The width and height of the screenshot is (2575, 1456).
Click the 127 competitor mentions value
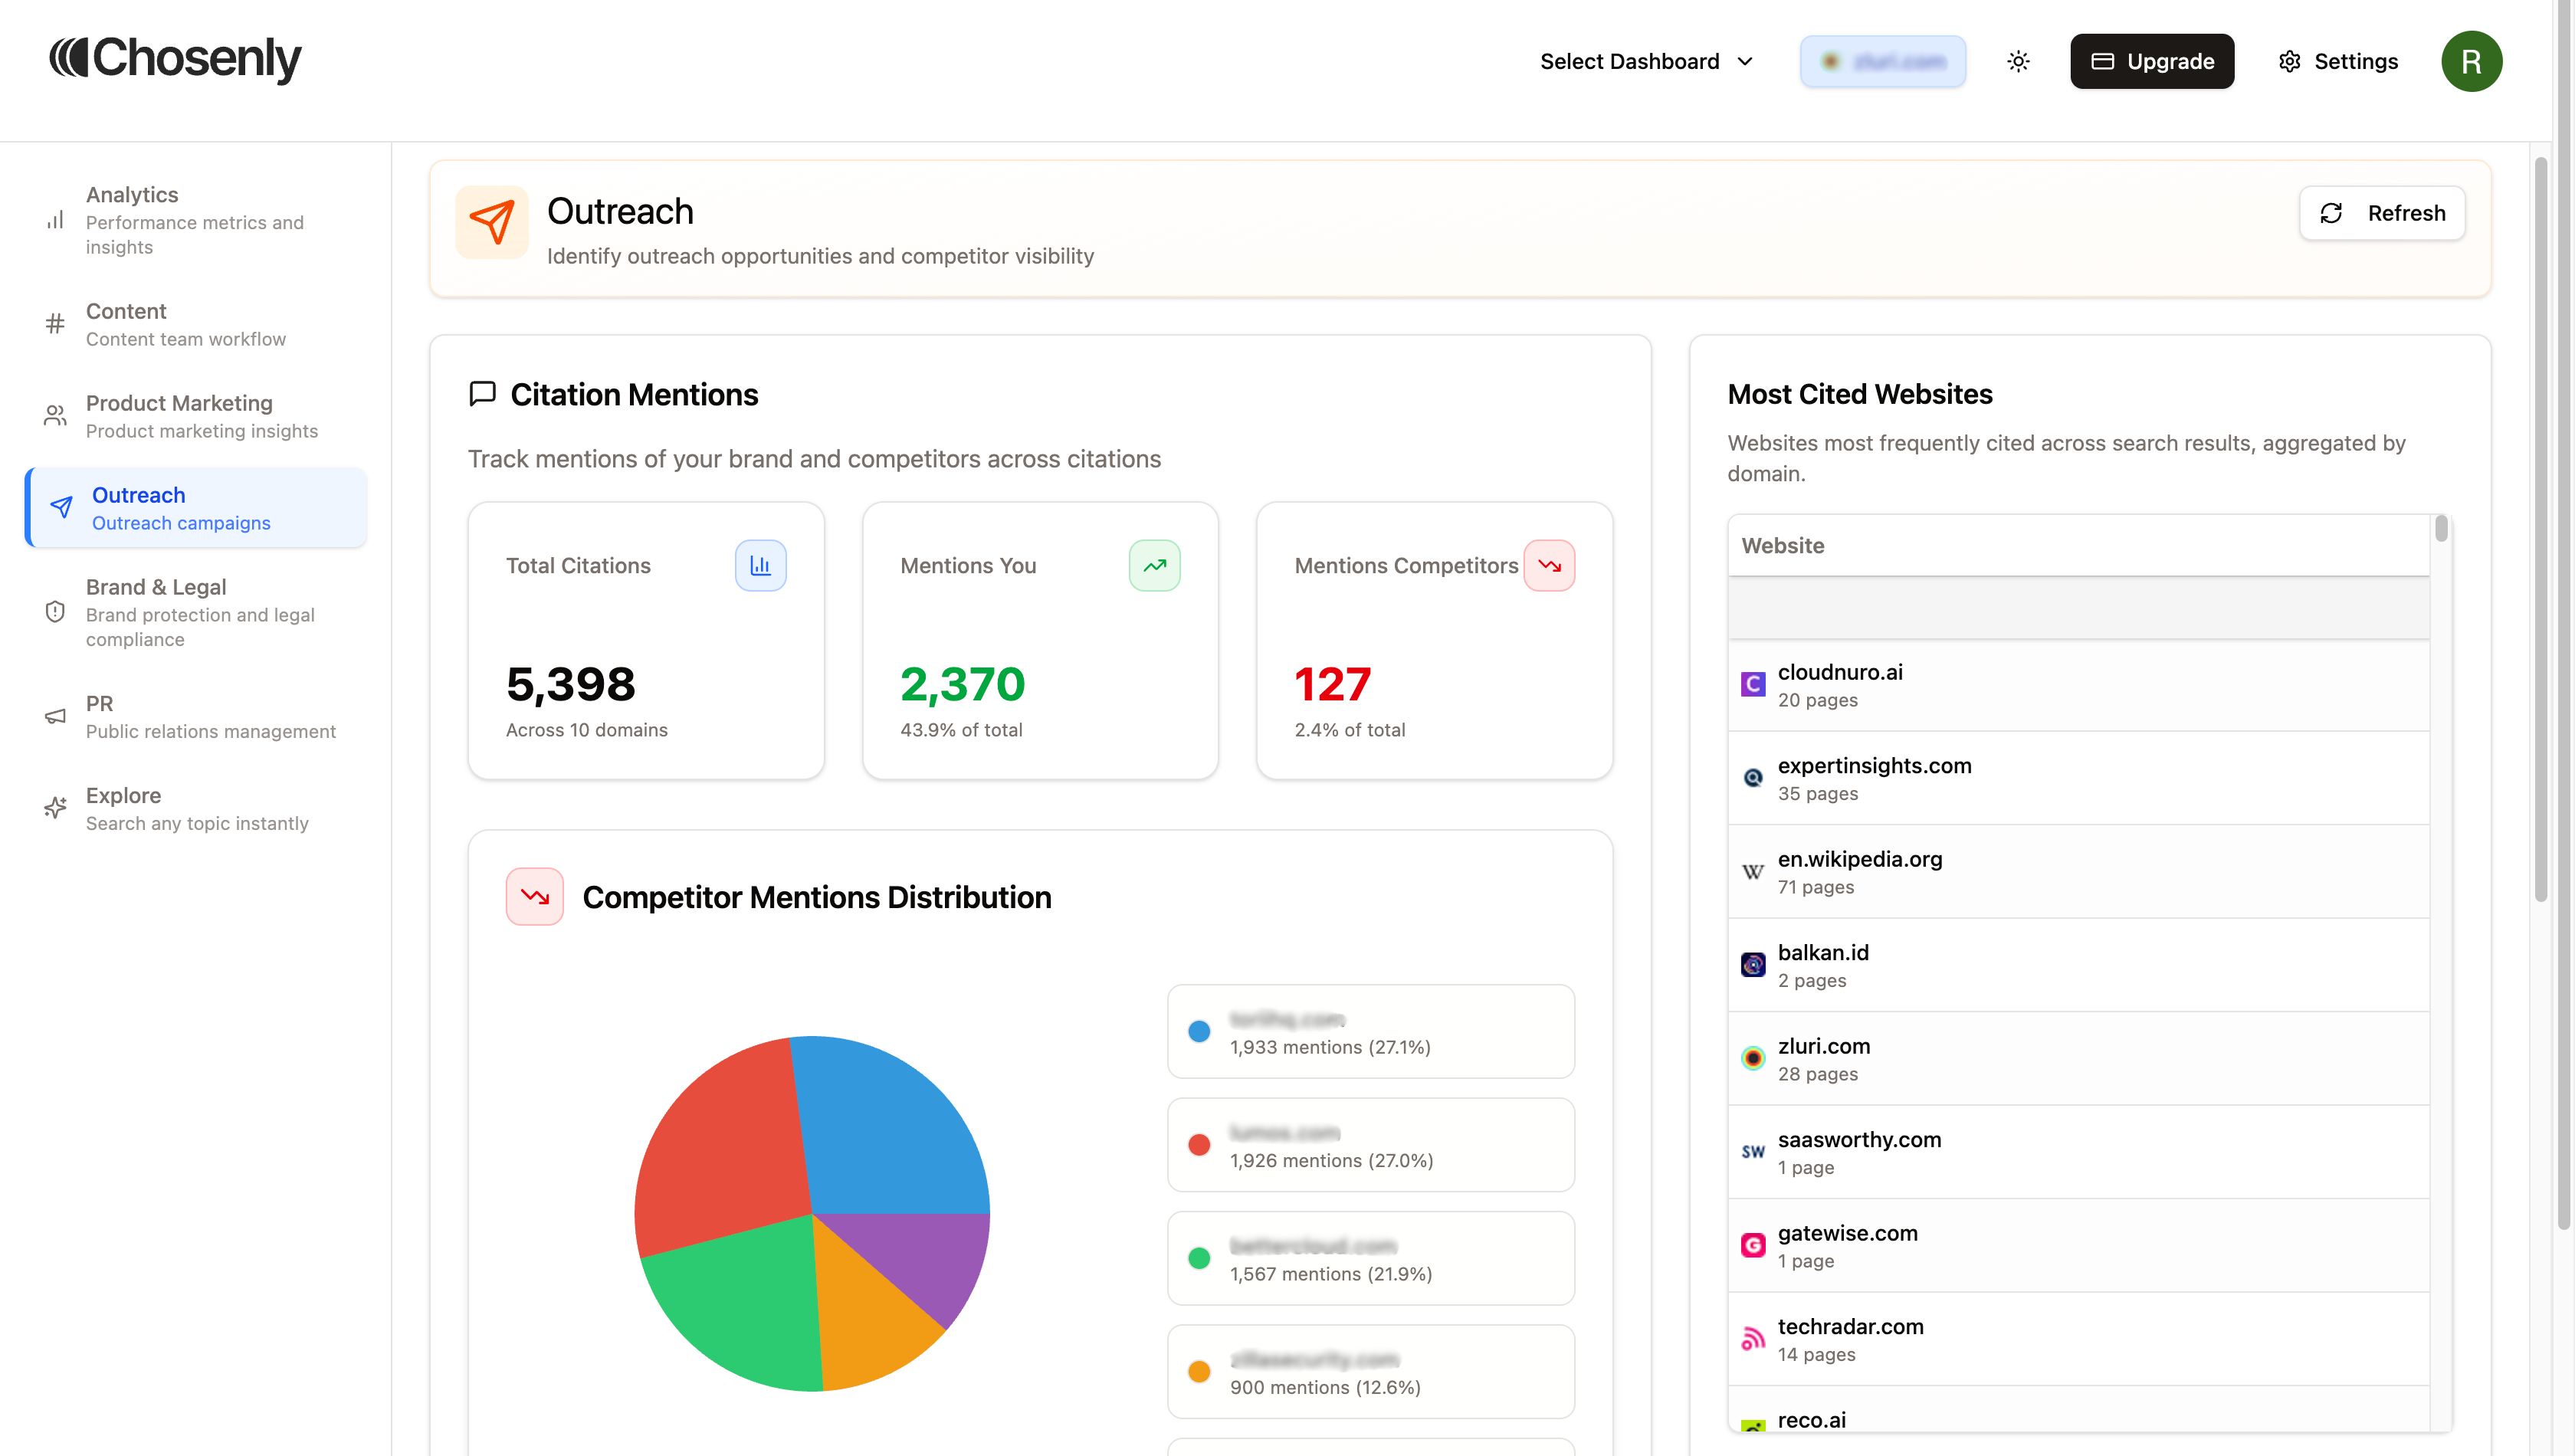click(1333, 685)
